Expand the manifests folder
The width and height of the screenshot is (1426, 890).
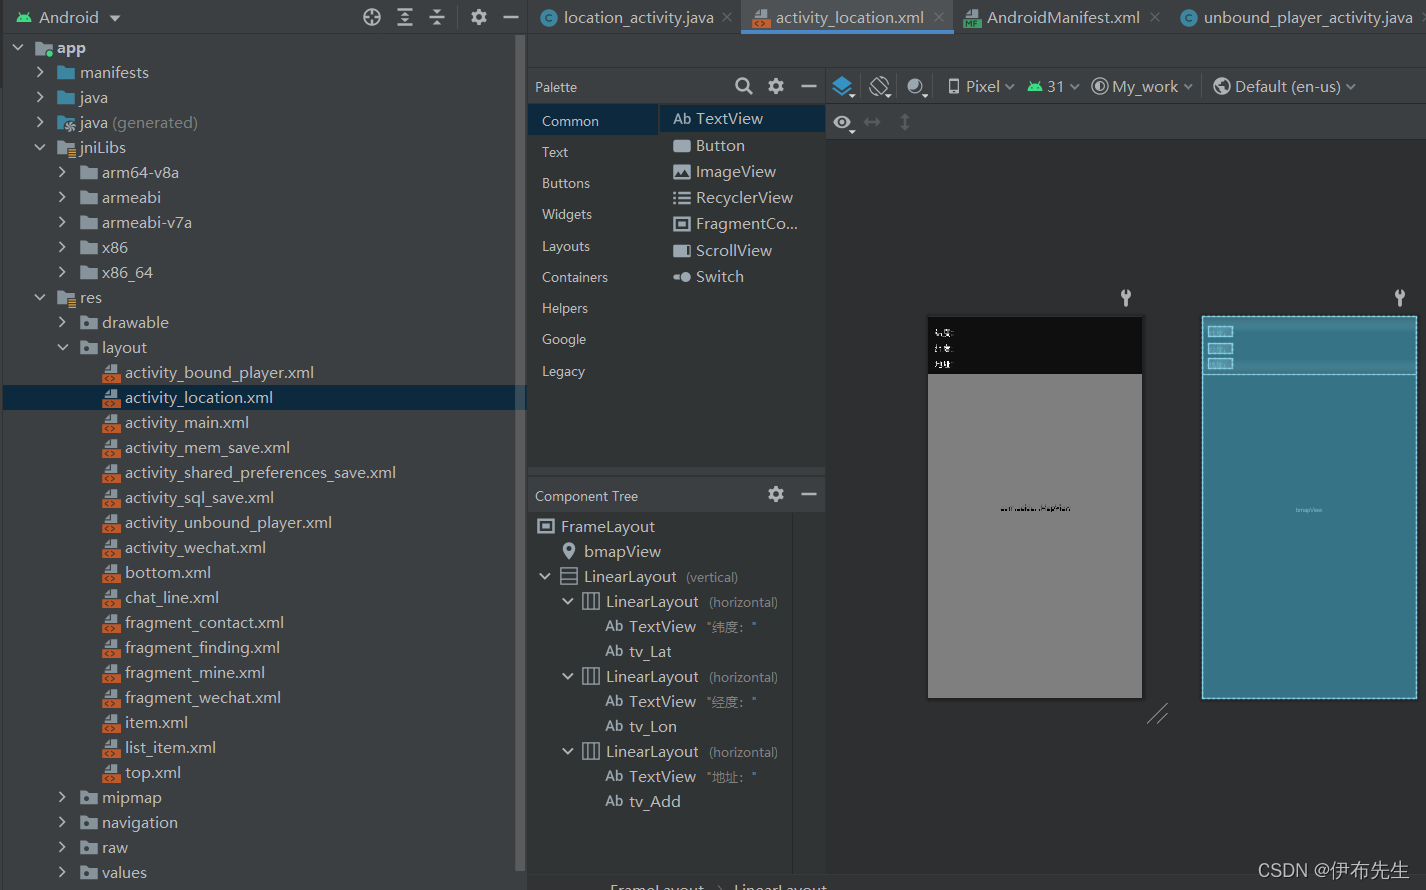click(x=40, y=72)
